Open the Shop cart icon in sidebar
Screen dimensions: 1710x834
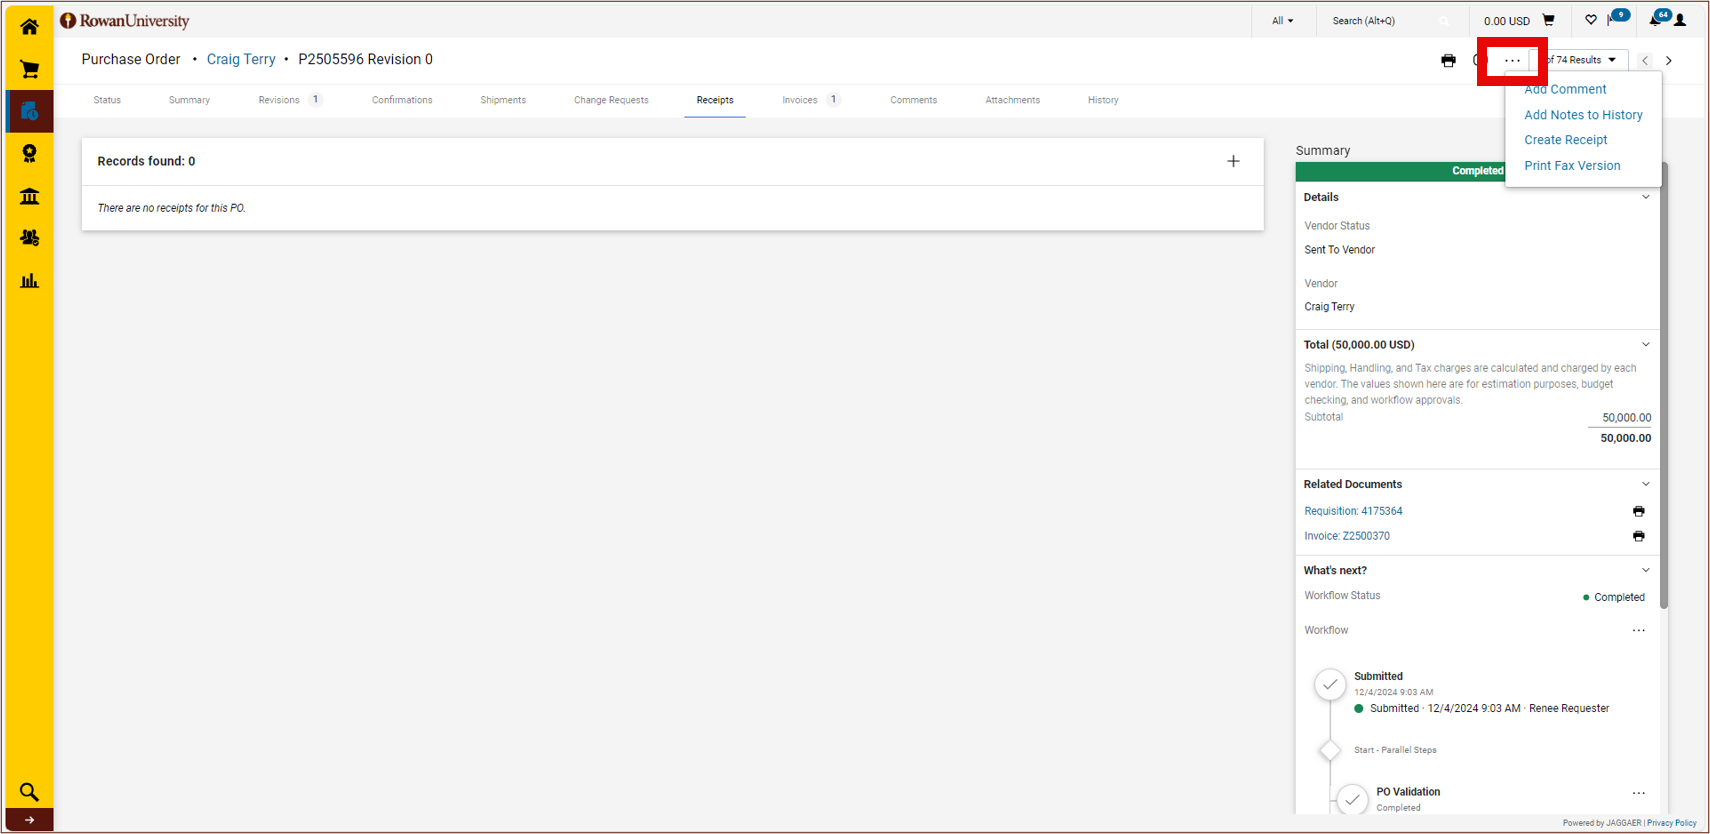29,70
